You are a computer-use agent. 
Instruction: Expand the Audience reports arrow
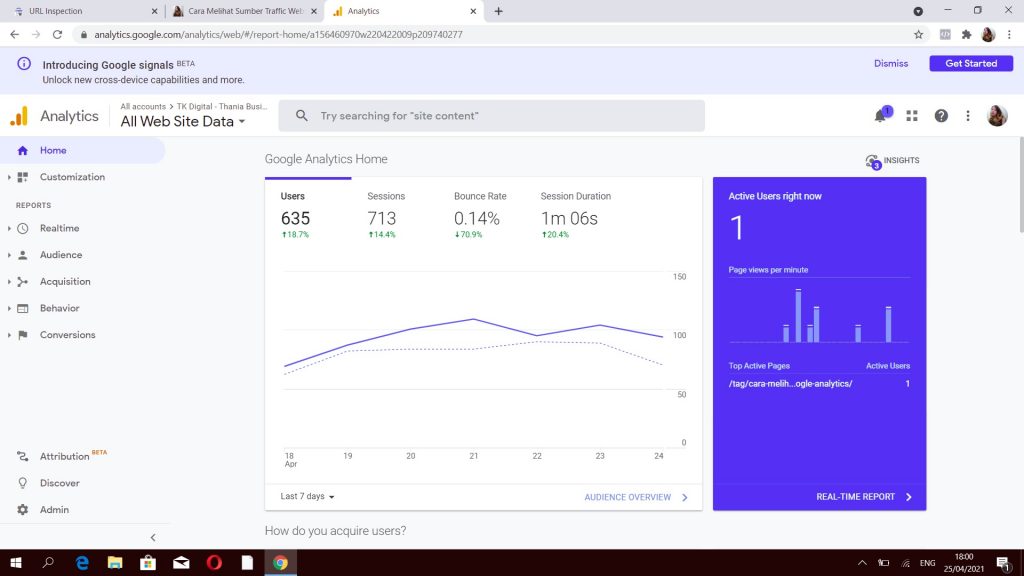coord(9,255)
